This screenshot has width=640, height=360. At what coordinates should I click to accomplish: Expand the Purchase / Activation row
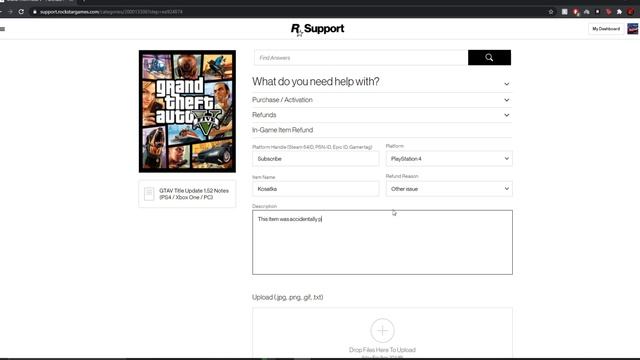pos(382,100)
